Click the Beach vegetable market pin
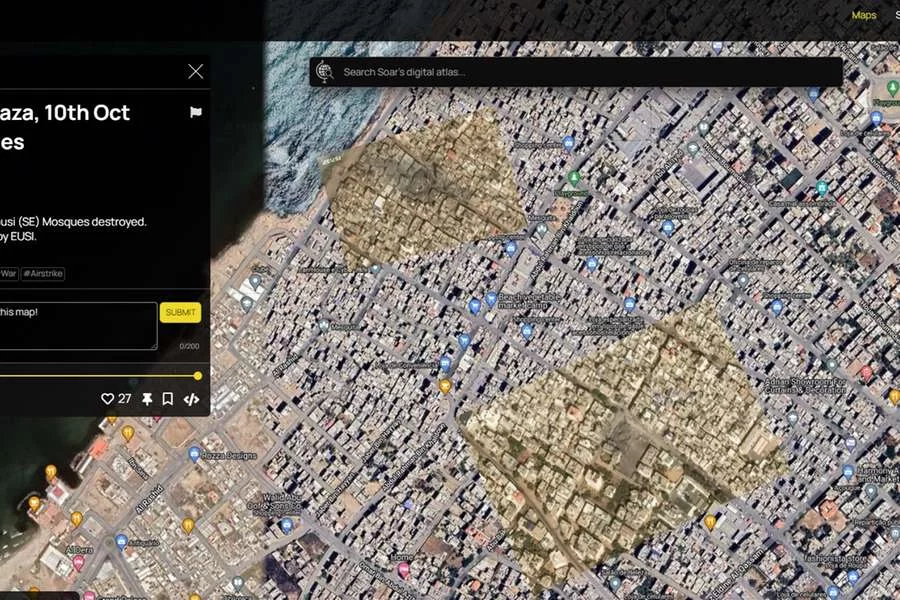Viewport: 900px width, 600px height. [x=491, y=299]
